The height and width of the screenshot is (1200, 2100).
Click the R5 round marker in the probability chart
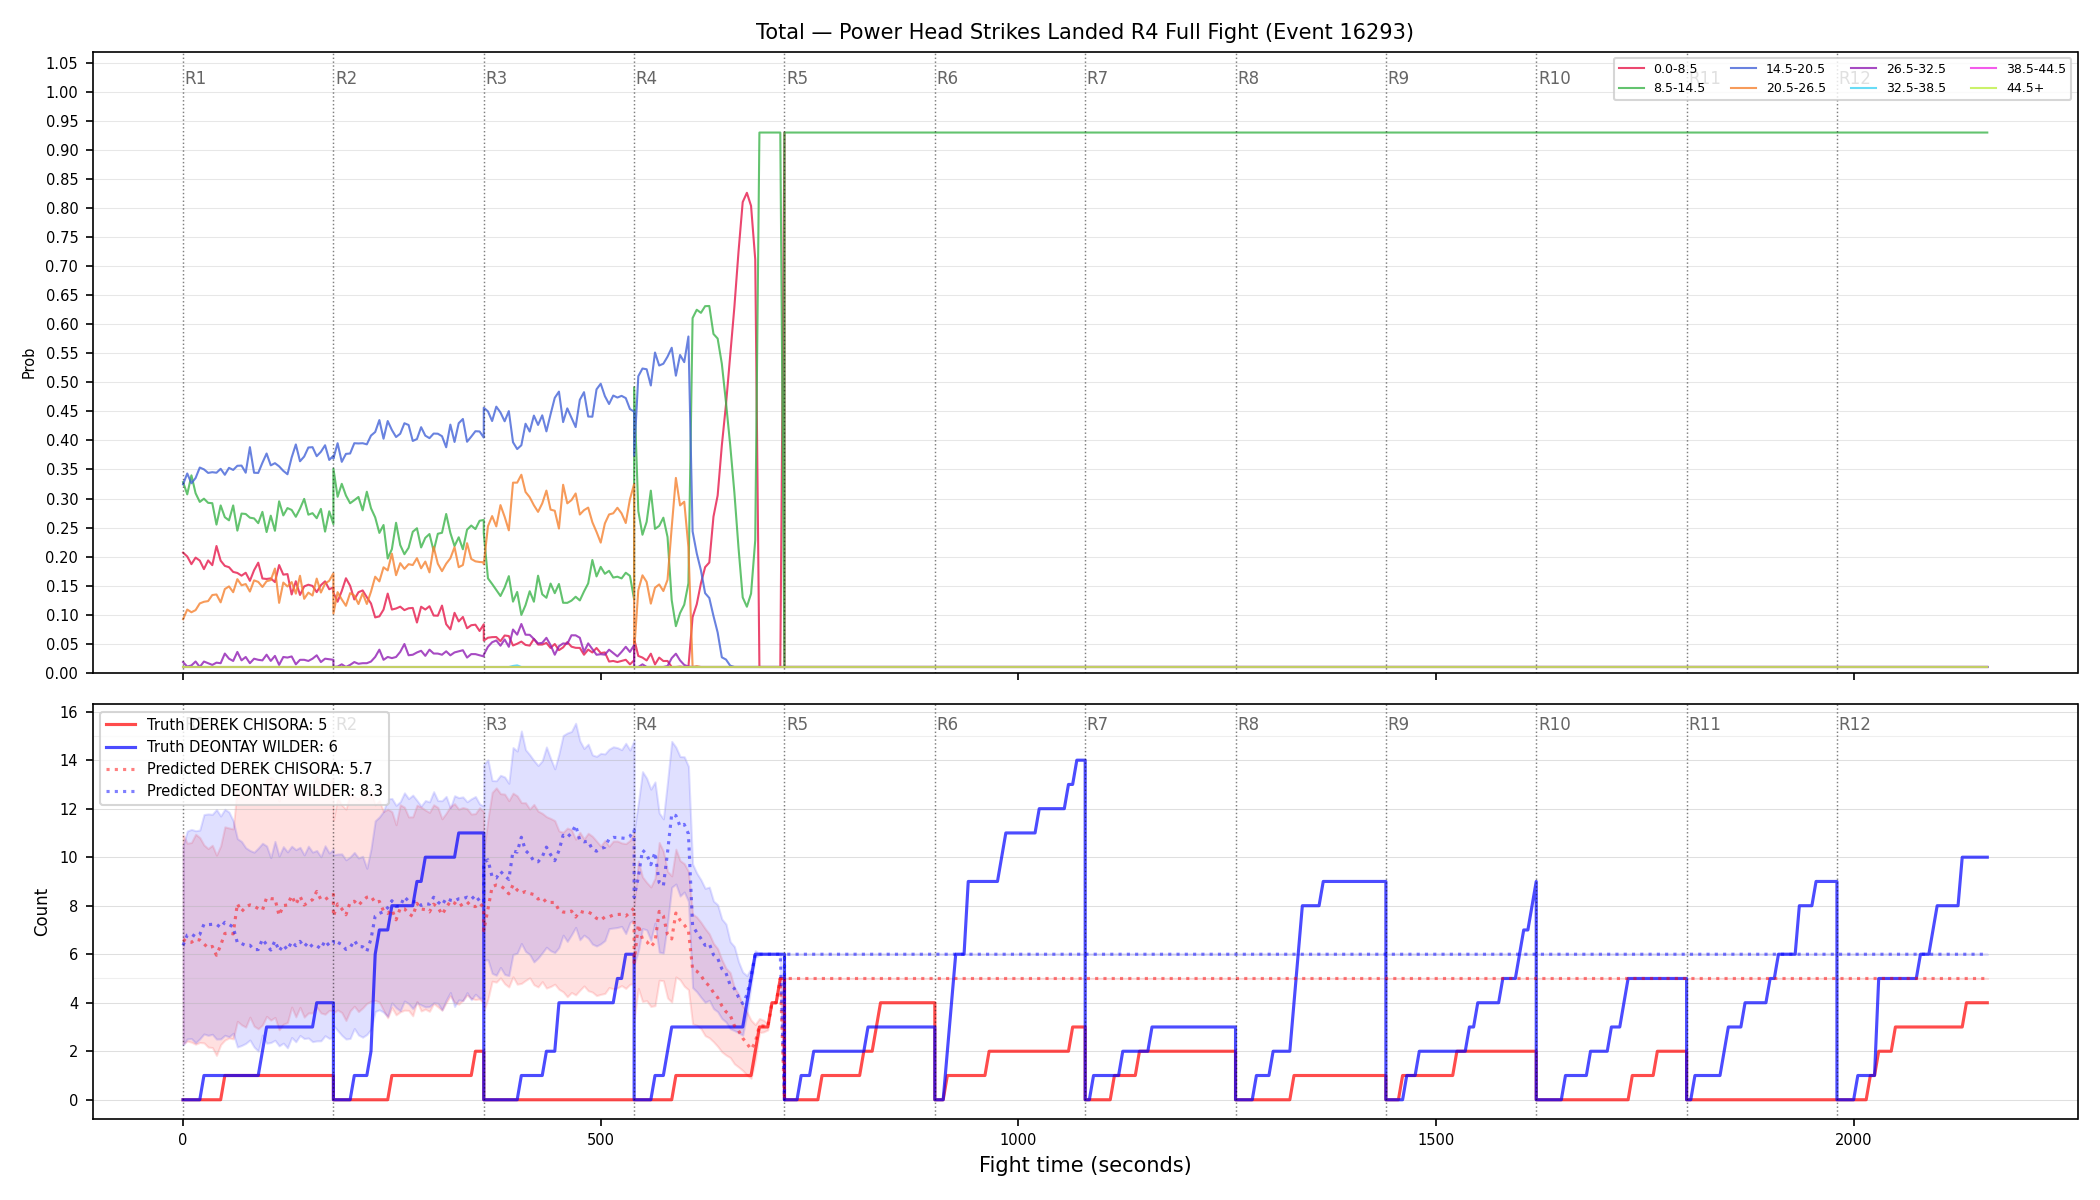tap(797, 78)
